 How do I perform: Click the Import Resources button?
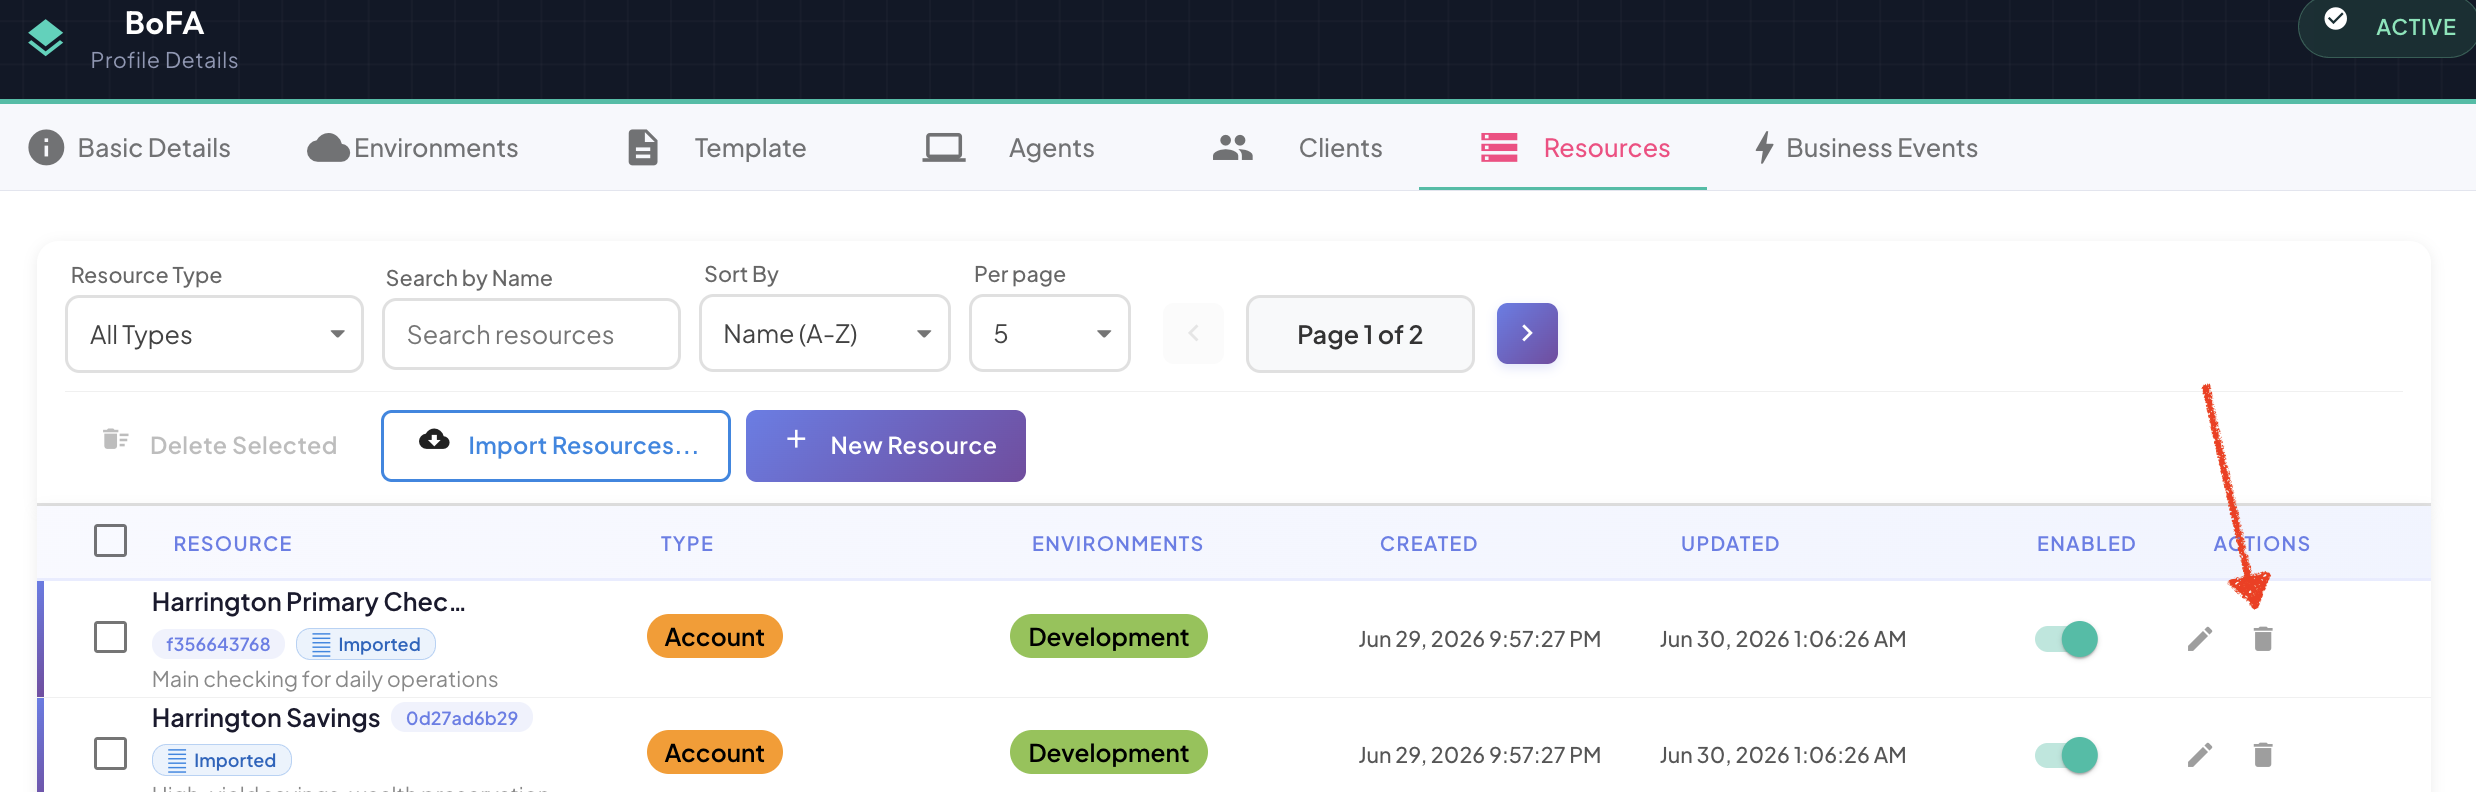556,446
